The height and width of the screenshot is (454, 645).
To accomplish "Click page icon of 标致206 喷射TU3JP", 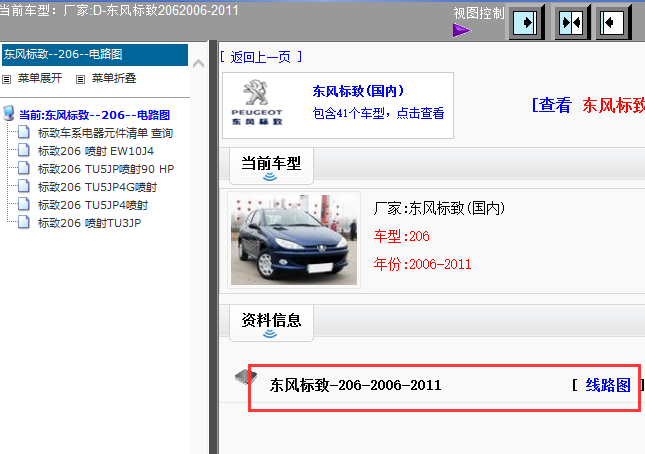I will pyautogui.click(x=24, y=222).
